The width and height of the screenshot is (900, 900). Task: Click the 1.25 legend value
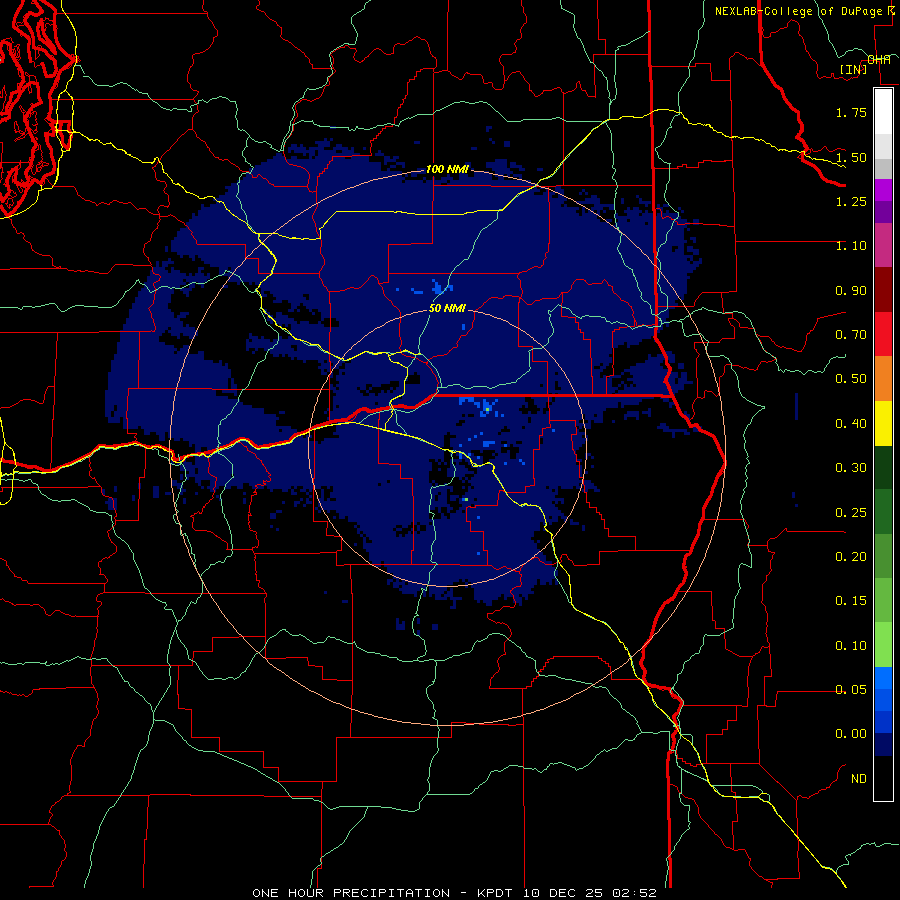(851, 201)
